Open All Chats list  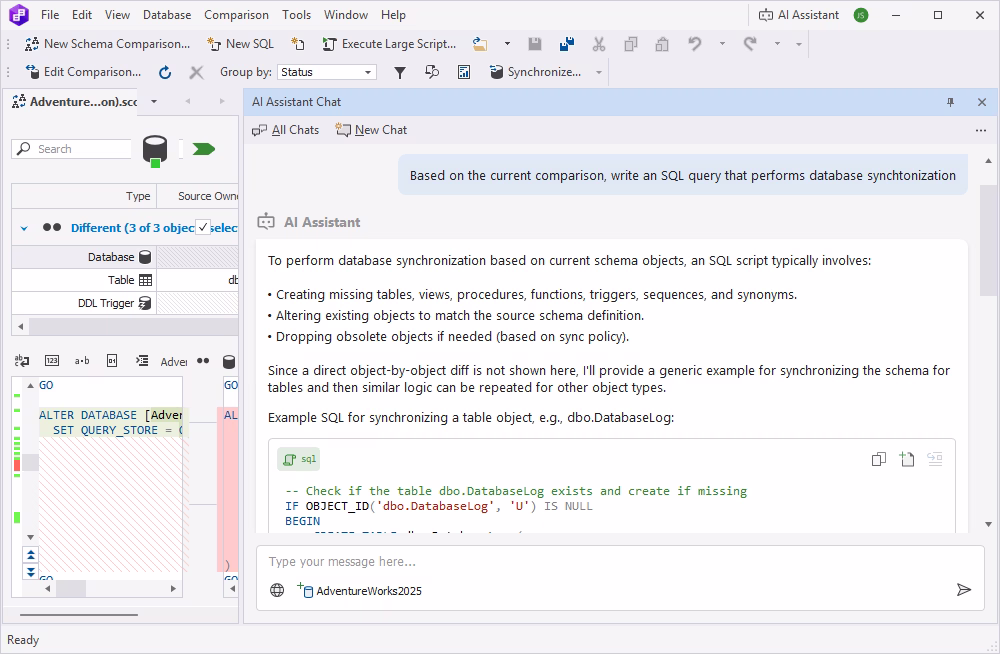(285, 130)
